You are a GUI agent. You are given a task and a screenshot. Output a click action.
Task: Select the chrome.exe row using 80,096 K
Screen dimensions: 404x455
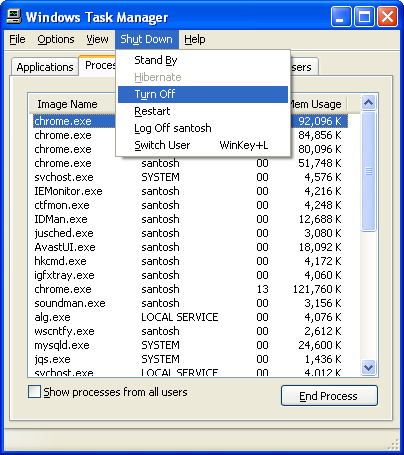point(190,149)
